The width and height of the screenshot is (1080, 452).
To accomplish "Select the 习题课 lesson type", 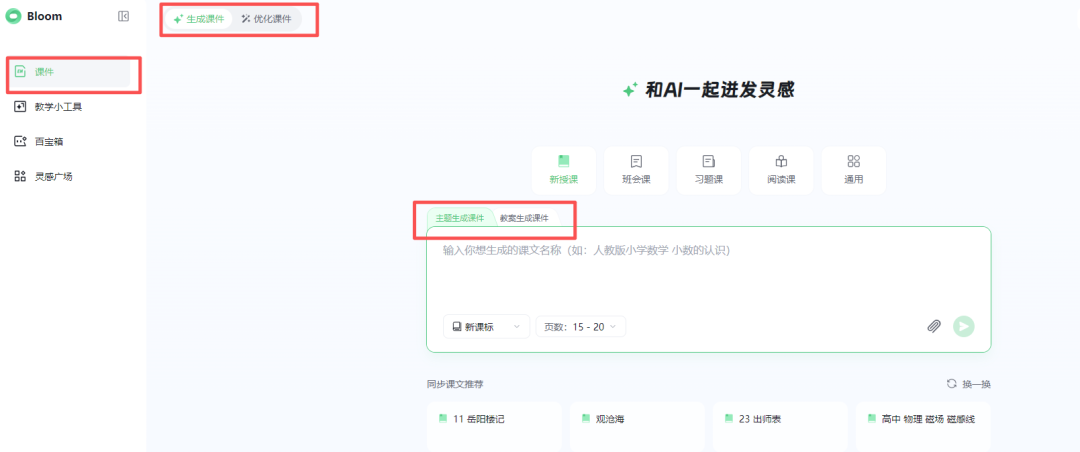I will point(709,170).
